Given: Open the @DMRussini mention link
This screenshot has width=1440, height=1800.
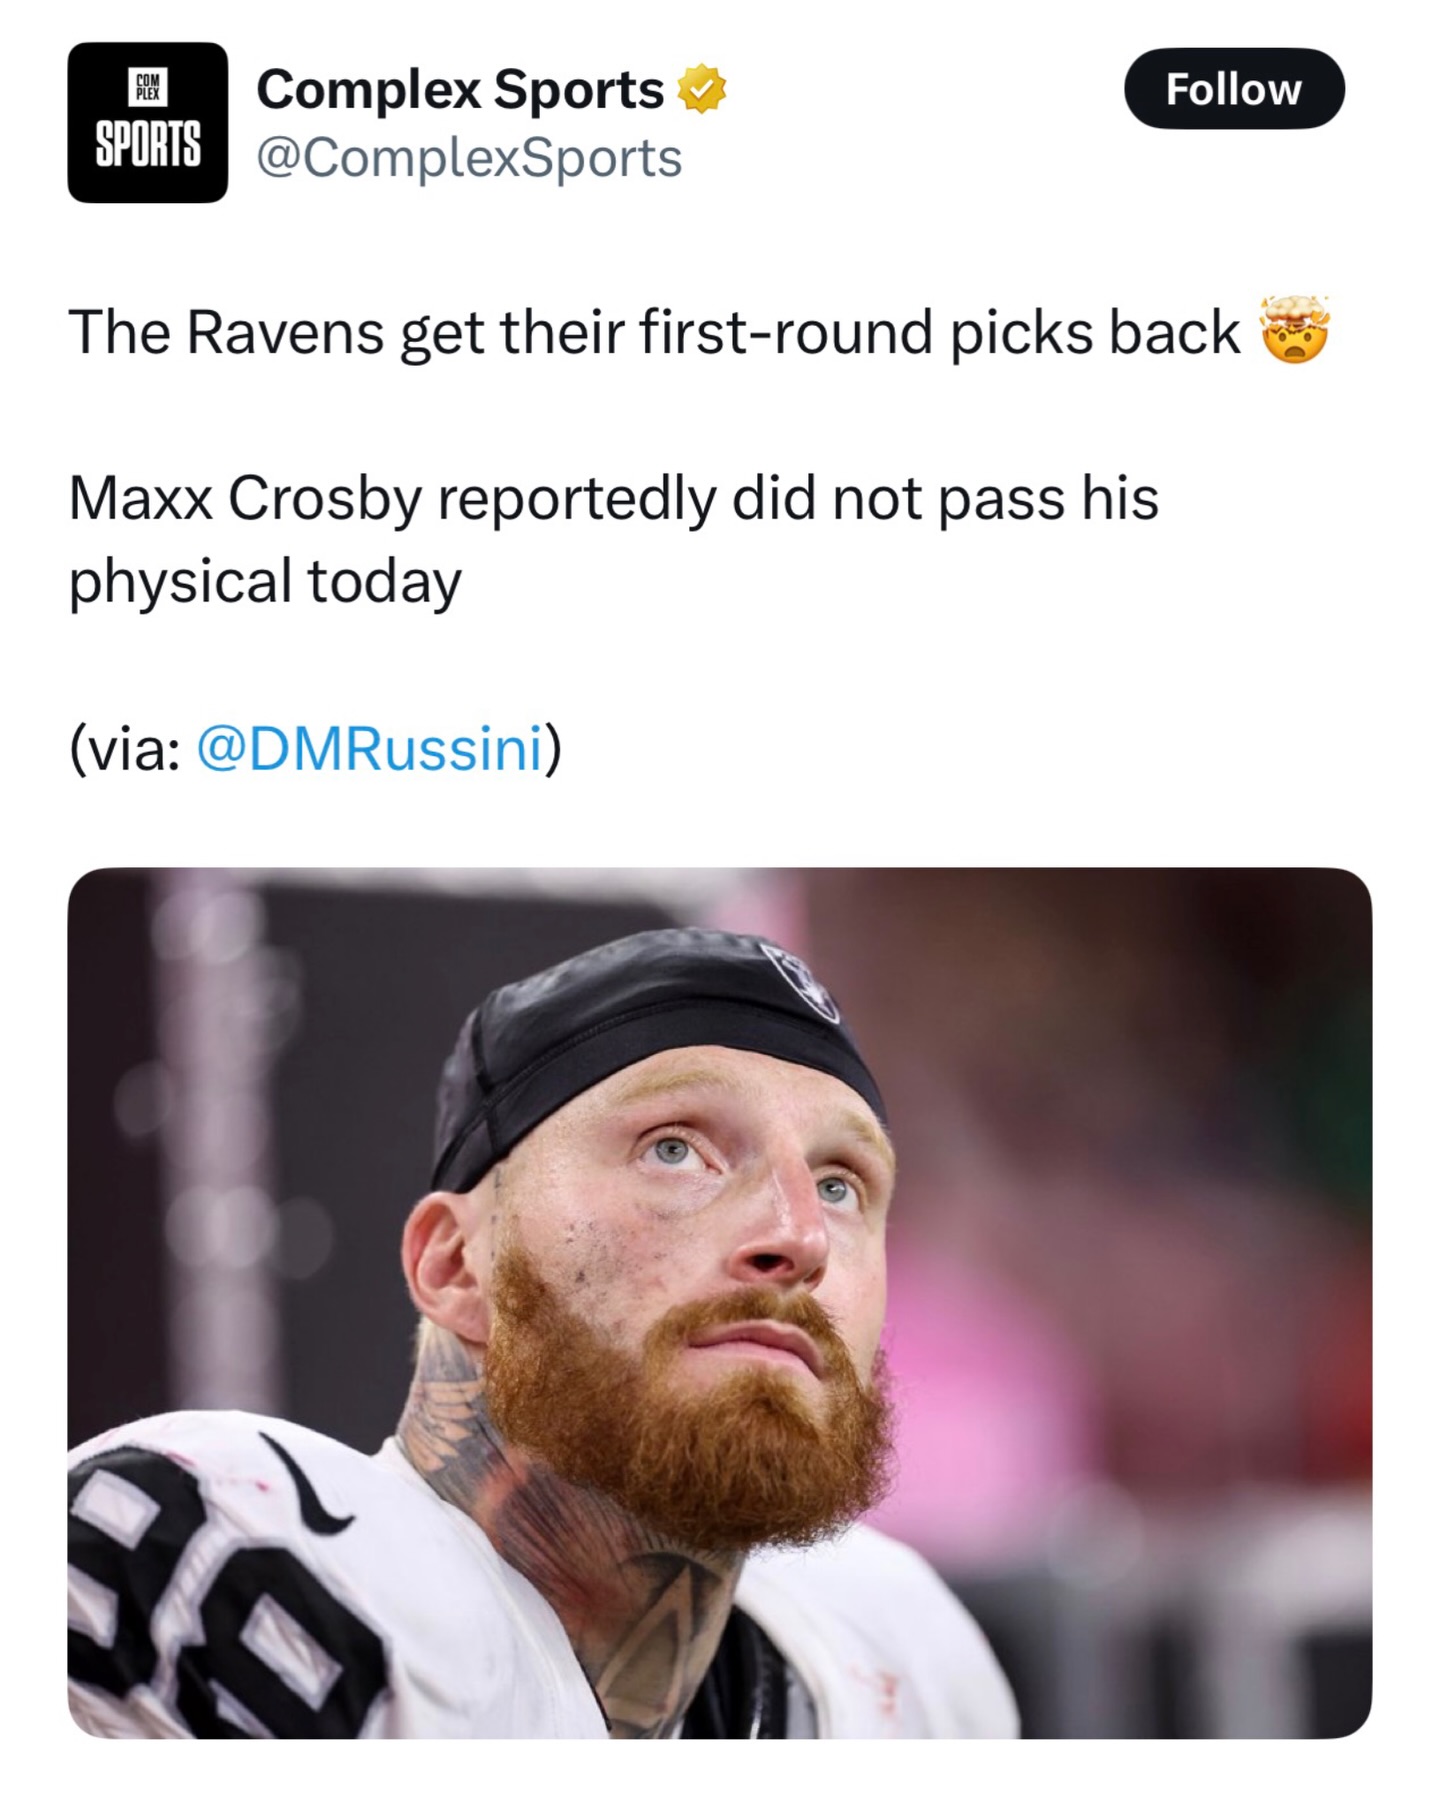Looking at the screenshot, I should [x=370, y=747].
